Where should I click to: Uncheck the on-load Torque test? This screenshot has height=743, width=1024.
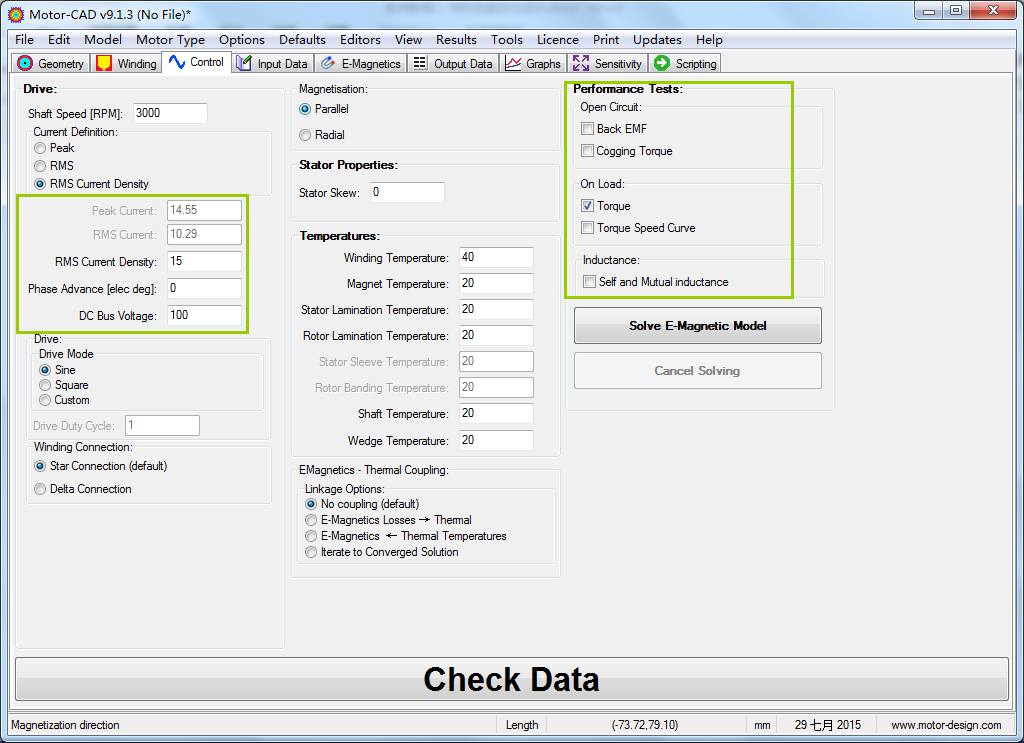point(588,206)
